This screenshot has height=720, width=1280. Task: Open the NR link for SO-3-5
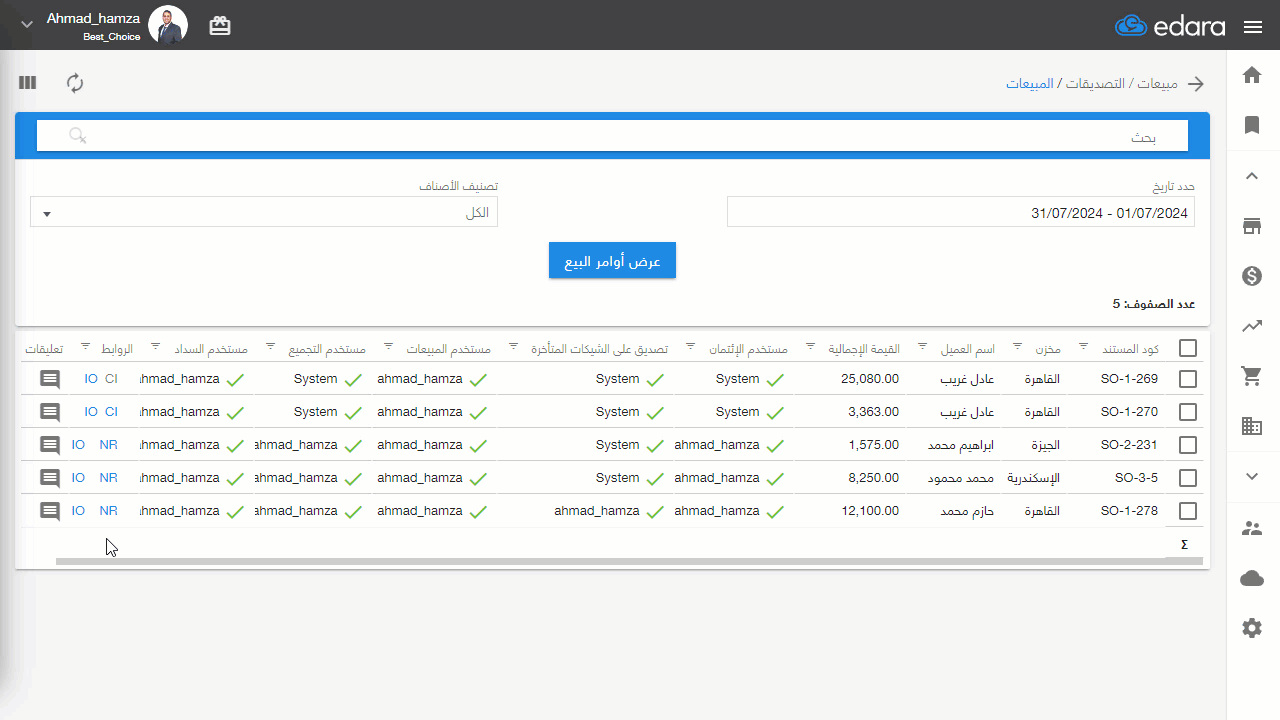point(108,478)
